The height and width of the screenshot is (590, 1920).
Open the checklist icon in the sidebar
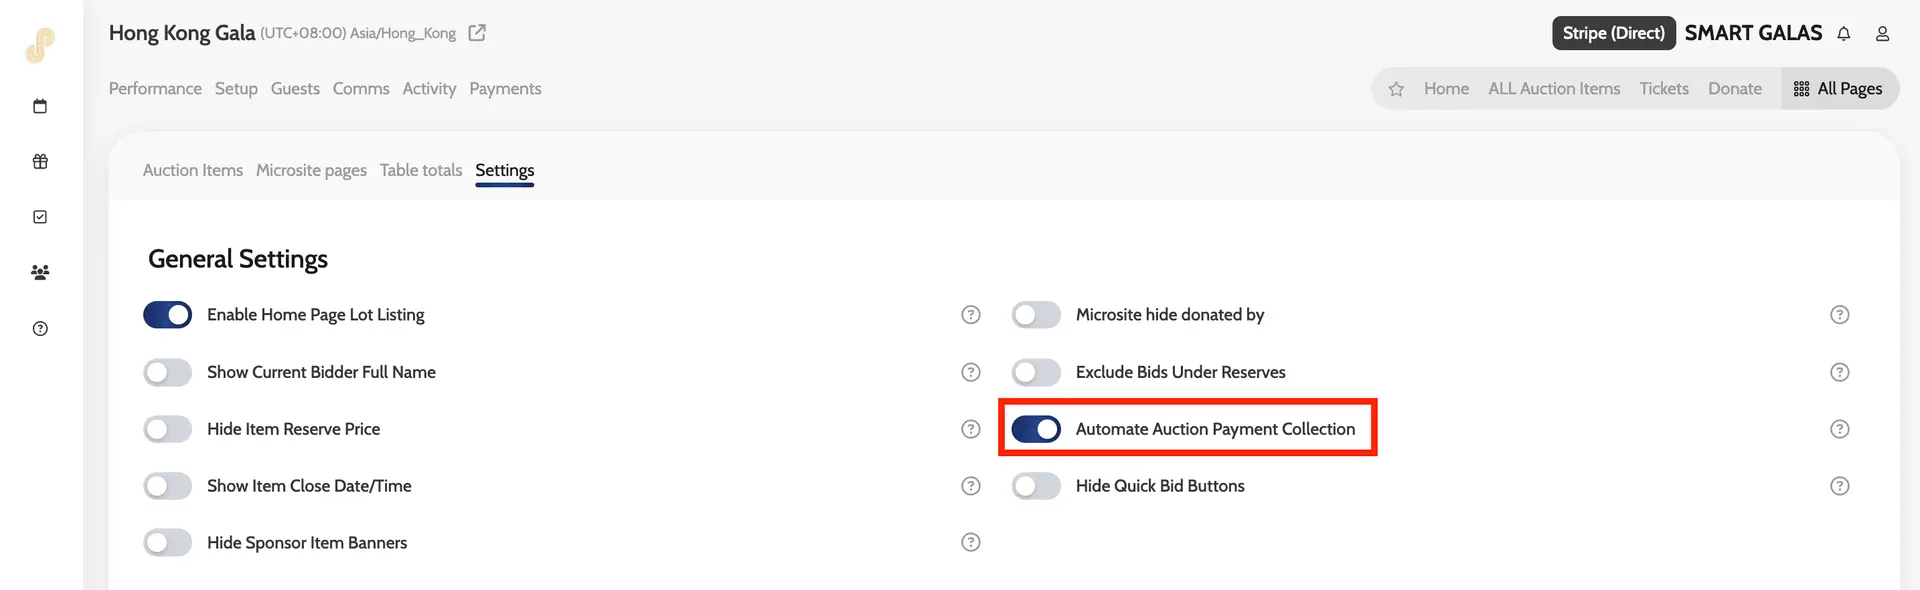tap(40, 217)
